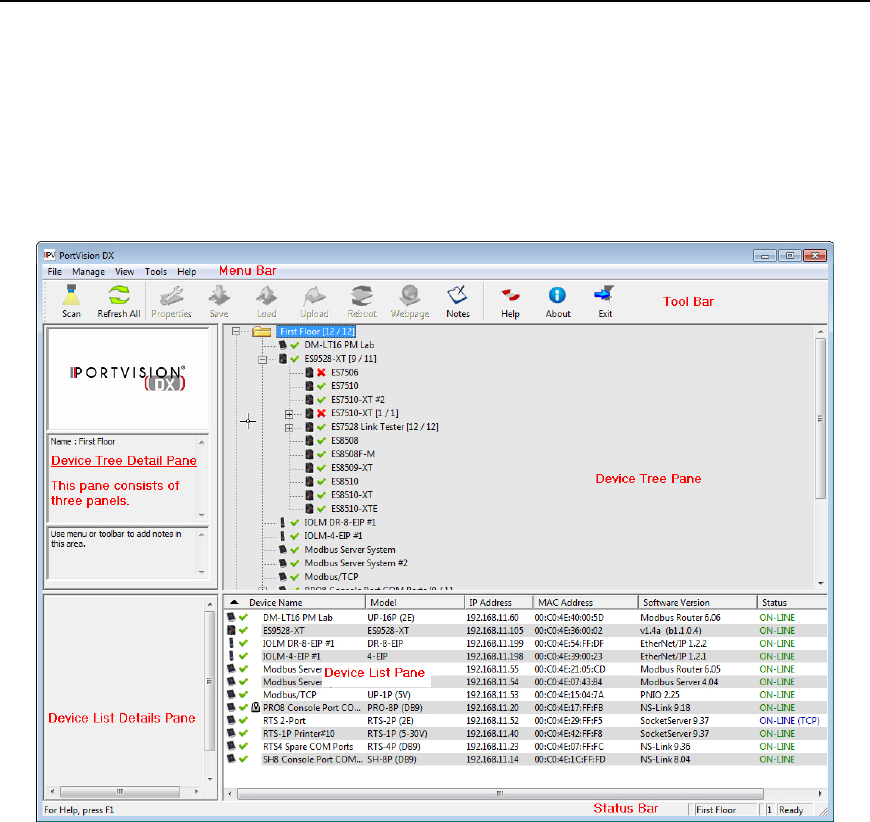Click the Device Tree pane vertical scrollbar

click(x=821, y=457)
